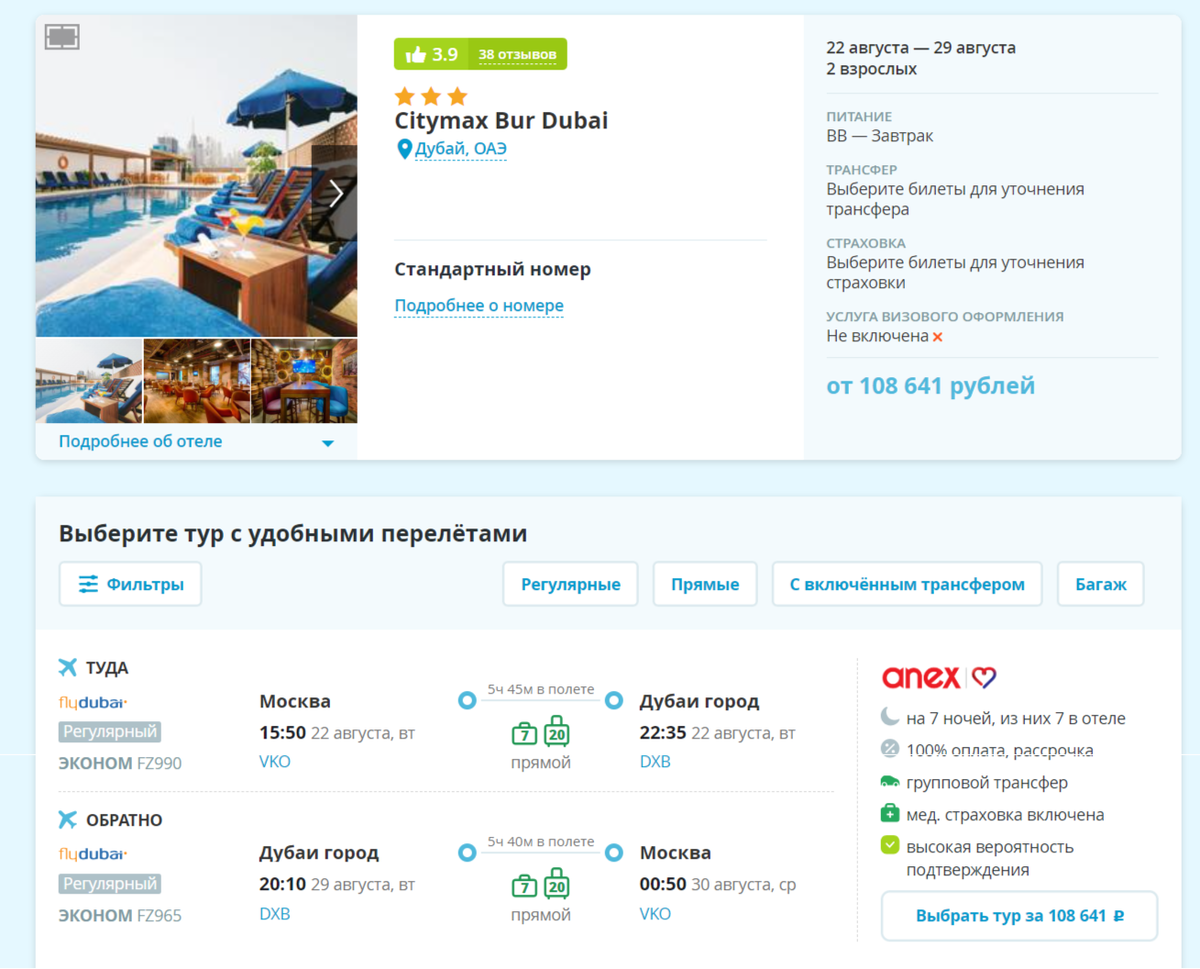Click flight number FZ965

159,916
